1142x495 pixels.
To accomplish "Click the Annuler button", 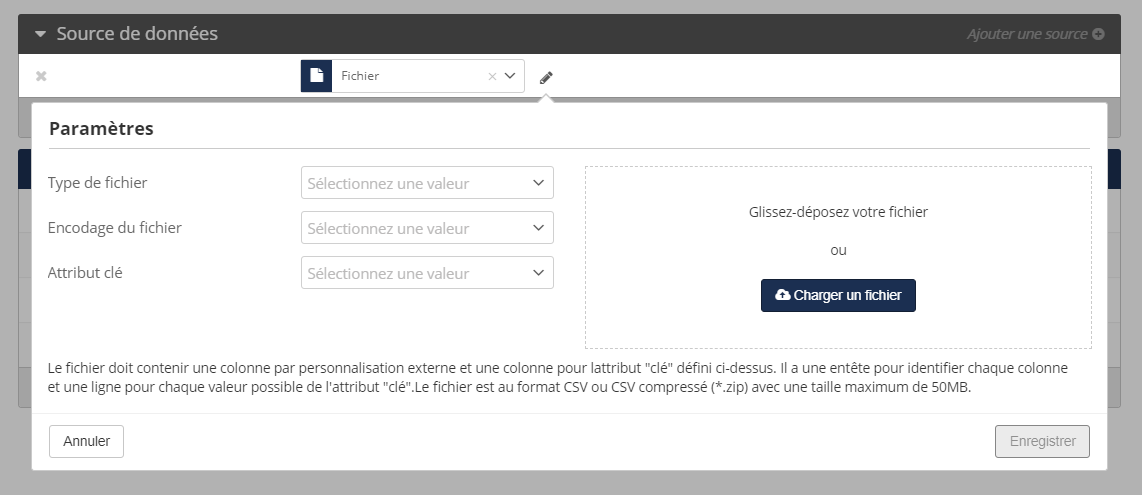I will click(x=86, y=441).
